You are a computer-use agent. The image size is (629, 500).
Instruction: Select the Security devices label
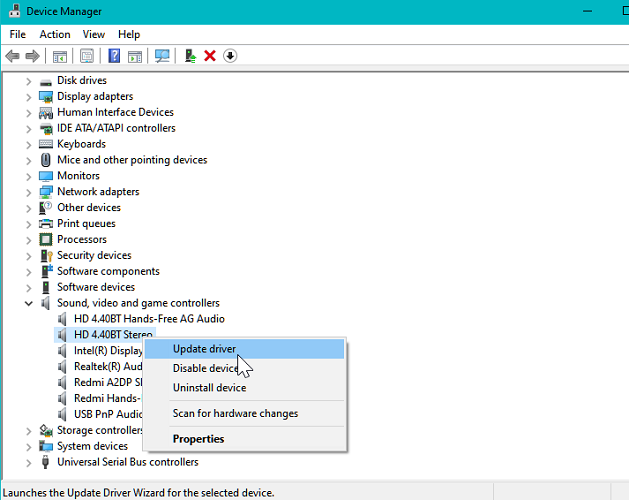point(94,255)
